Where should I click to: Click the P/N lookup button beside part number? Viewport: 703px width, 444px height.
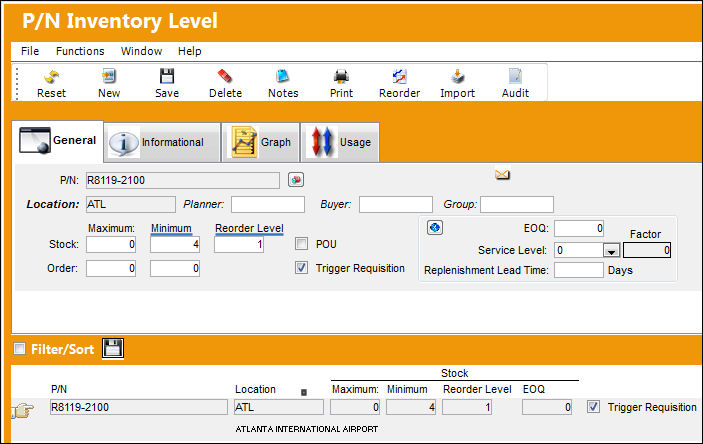pos(295,180)
